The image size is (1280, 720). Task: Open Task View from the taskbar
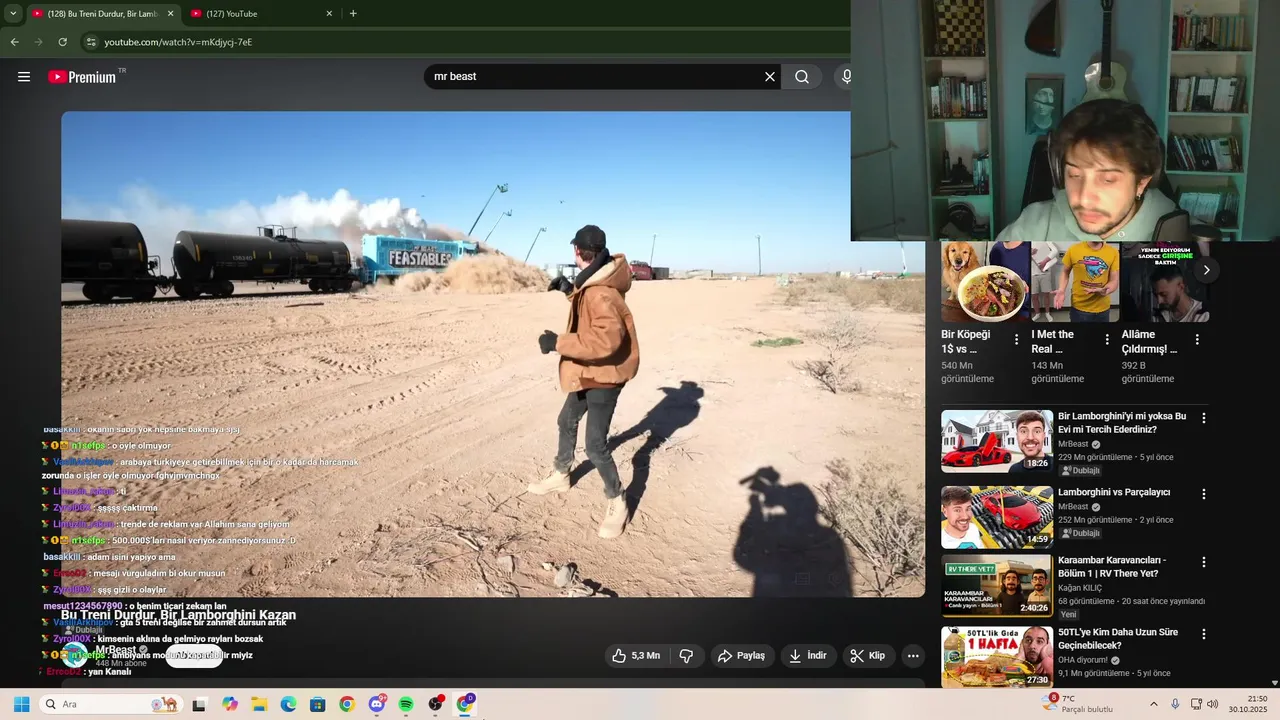point(199,704)
